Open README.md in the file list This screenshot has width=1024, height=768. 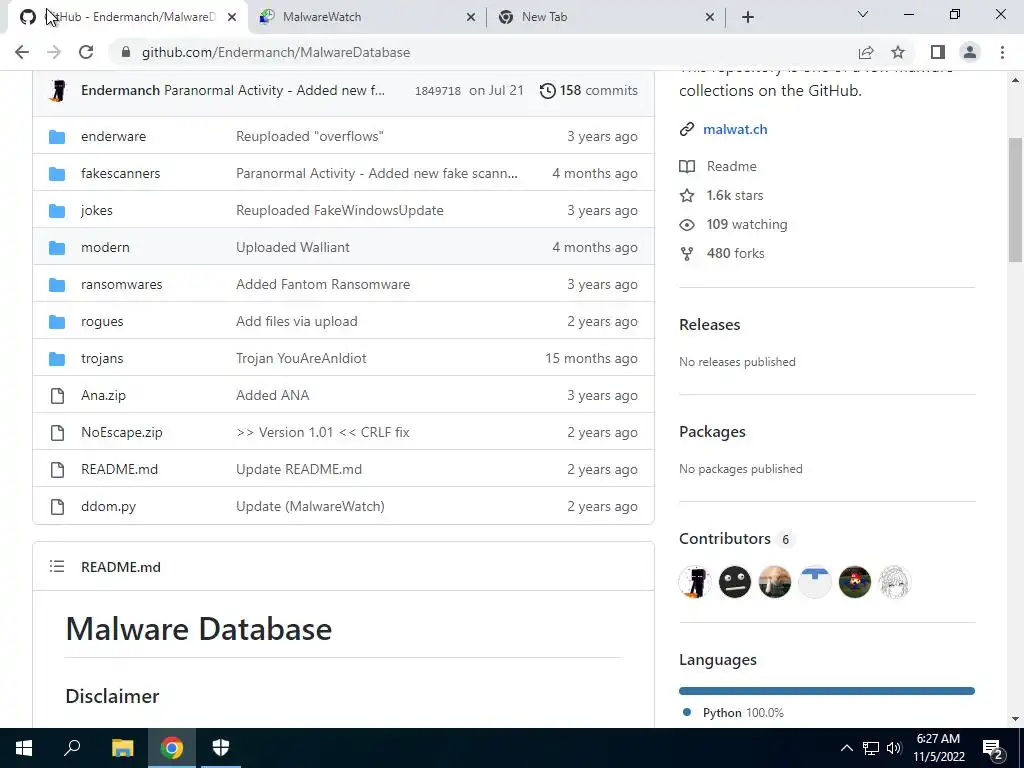pos(120,469)
